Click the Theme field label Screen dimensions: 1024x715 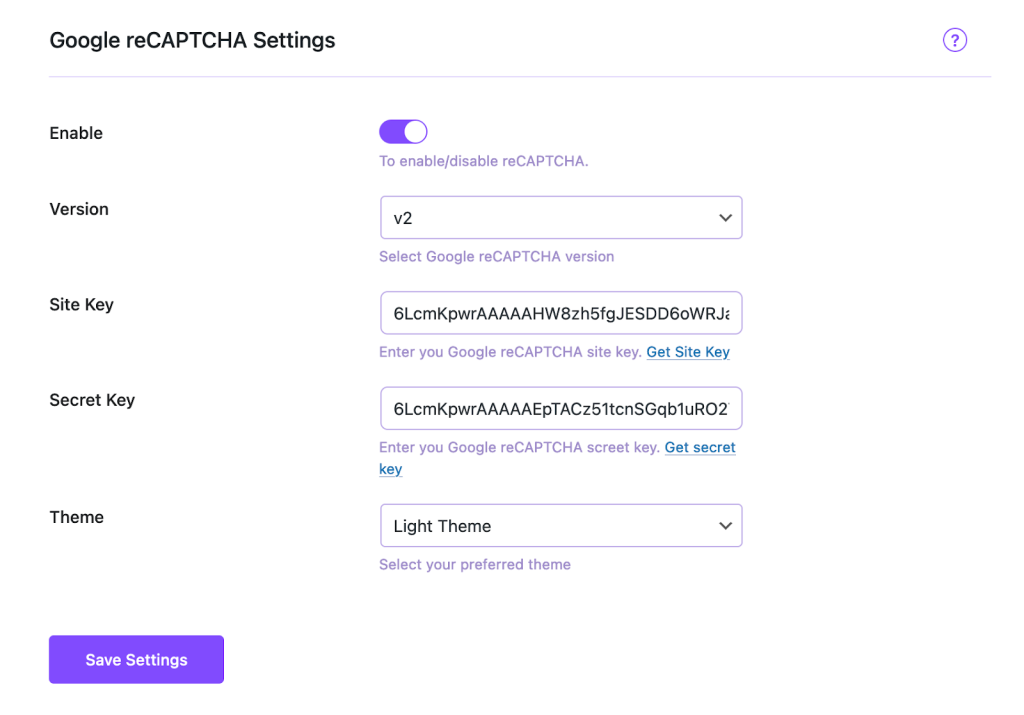point(77,517)
